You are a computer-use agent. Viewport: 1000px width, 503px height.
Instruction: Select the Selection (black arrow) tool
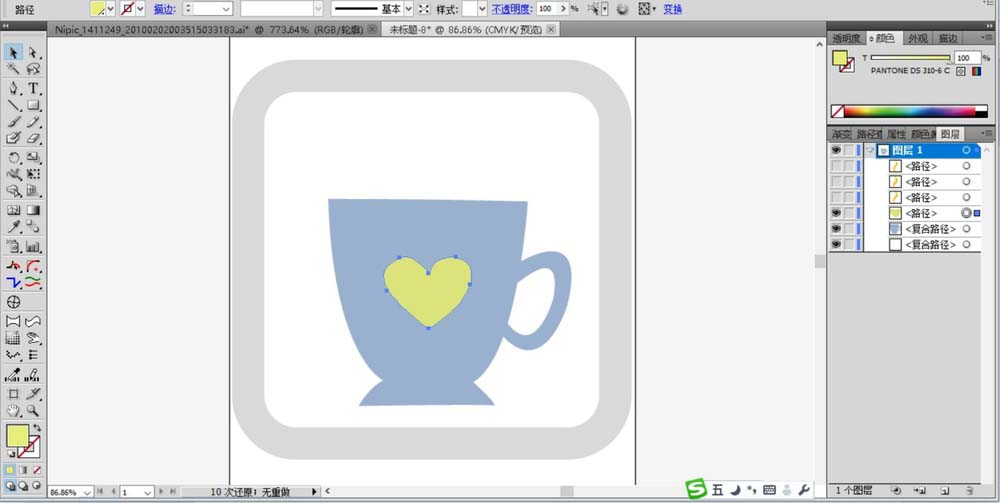13,52
